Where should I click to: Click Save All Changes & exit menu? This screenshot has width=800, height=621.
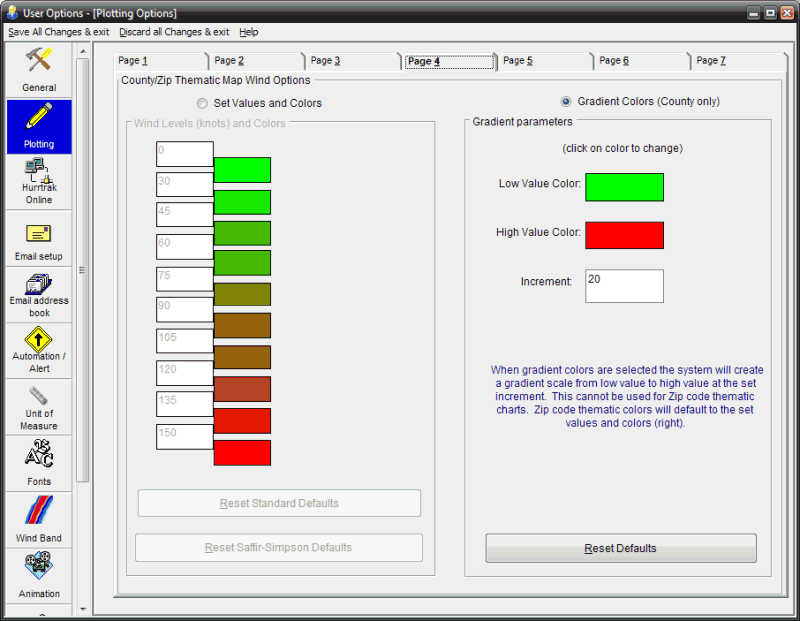pyautogui.click(x=58, y=32)
